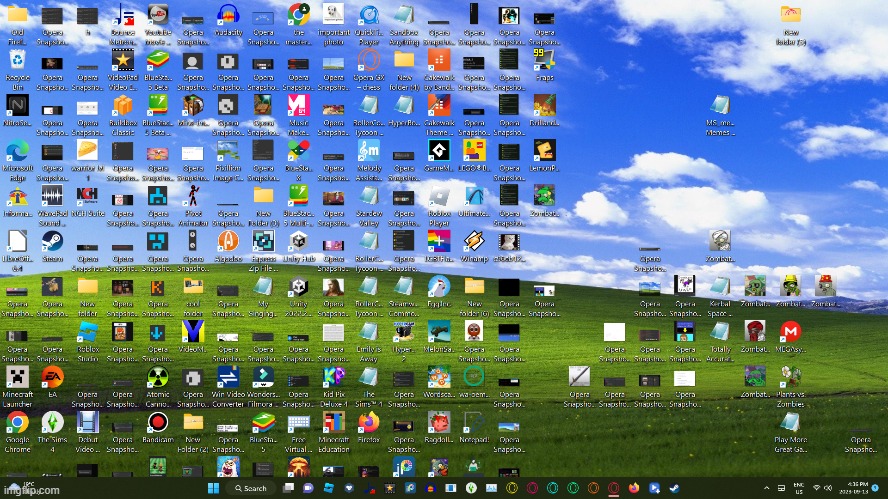Click the taskbar Search box
The image size is (888, 499).
[x=251, y=488]
